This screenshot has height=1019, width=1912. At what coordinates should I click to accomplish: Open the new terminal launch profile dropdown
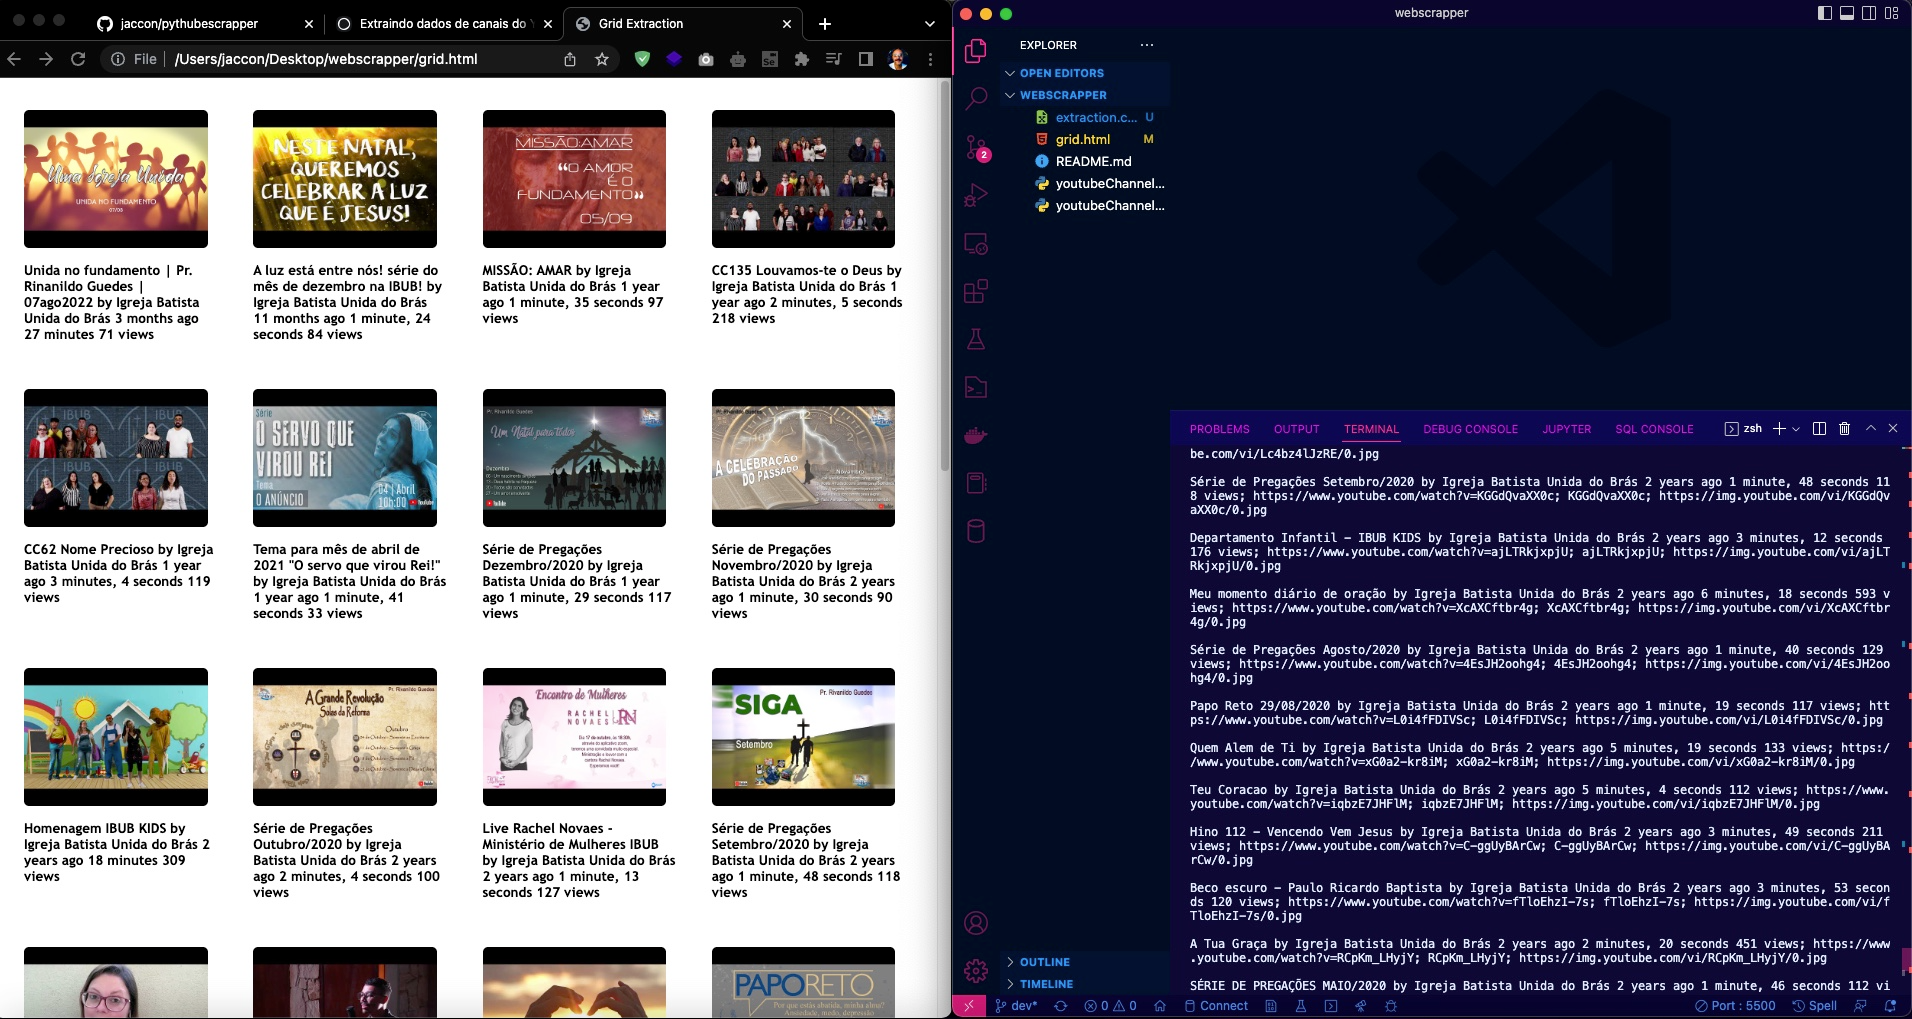pyautogui.click(x=1796, y=429)
